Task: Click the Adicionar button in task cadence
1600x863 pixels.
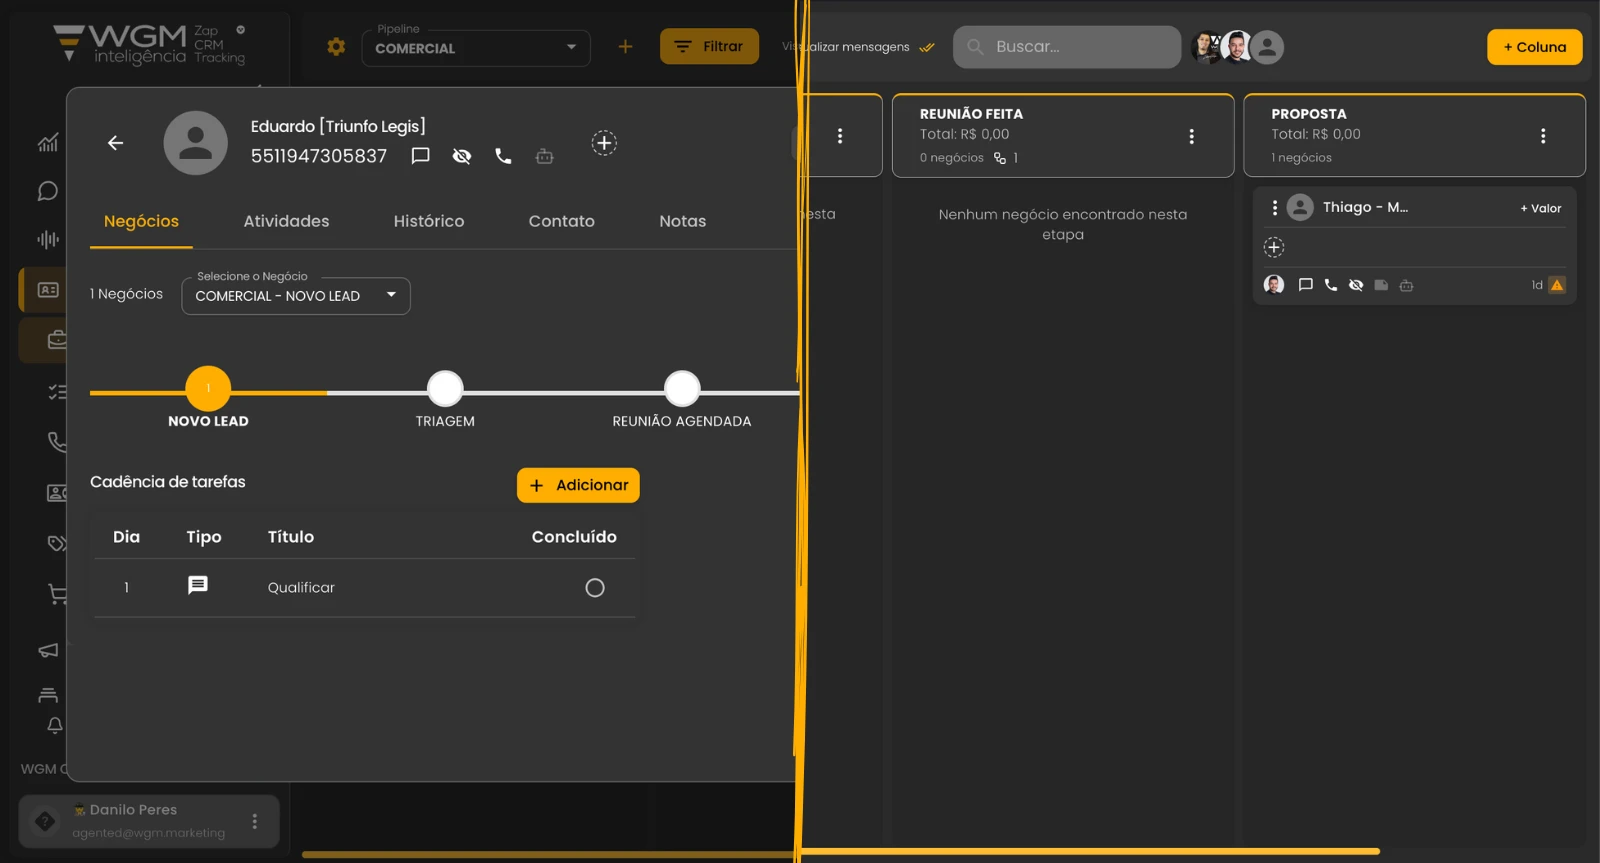Action: [x=578, y=485]
